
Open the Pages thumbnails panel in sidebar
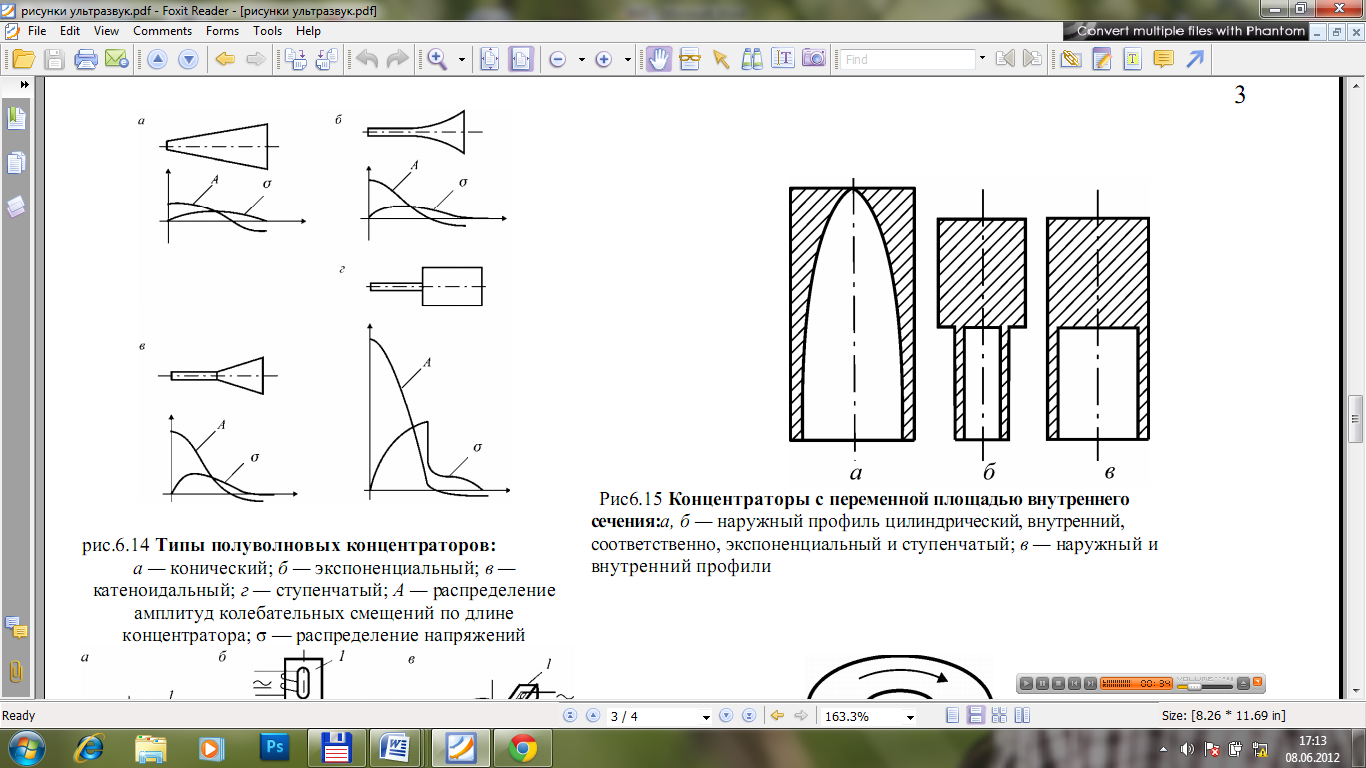click(16, 163)
